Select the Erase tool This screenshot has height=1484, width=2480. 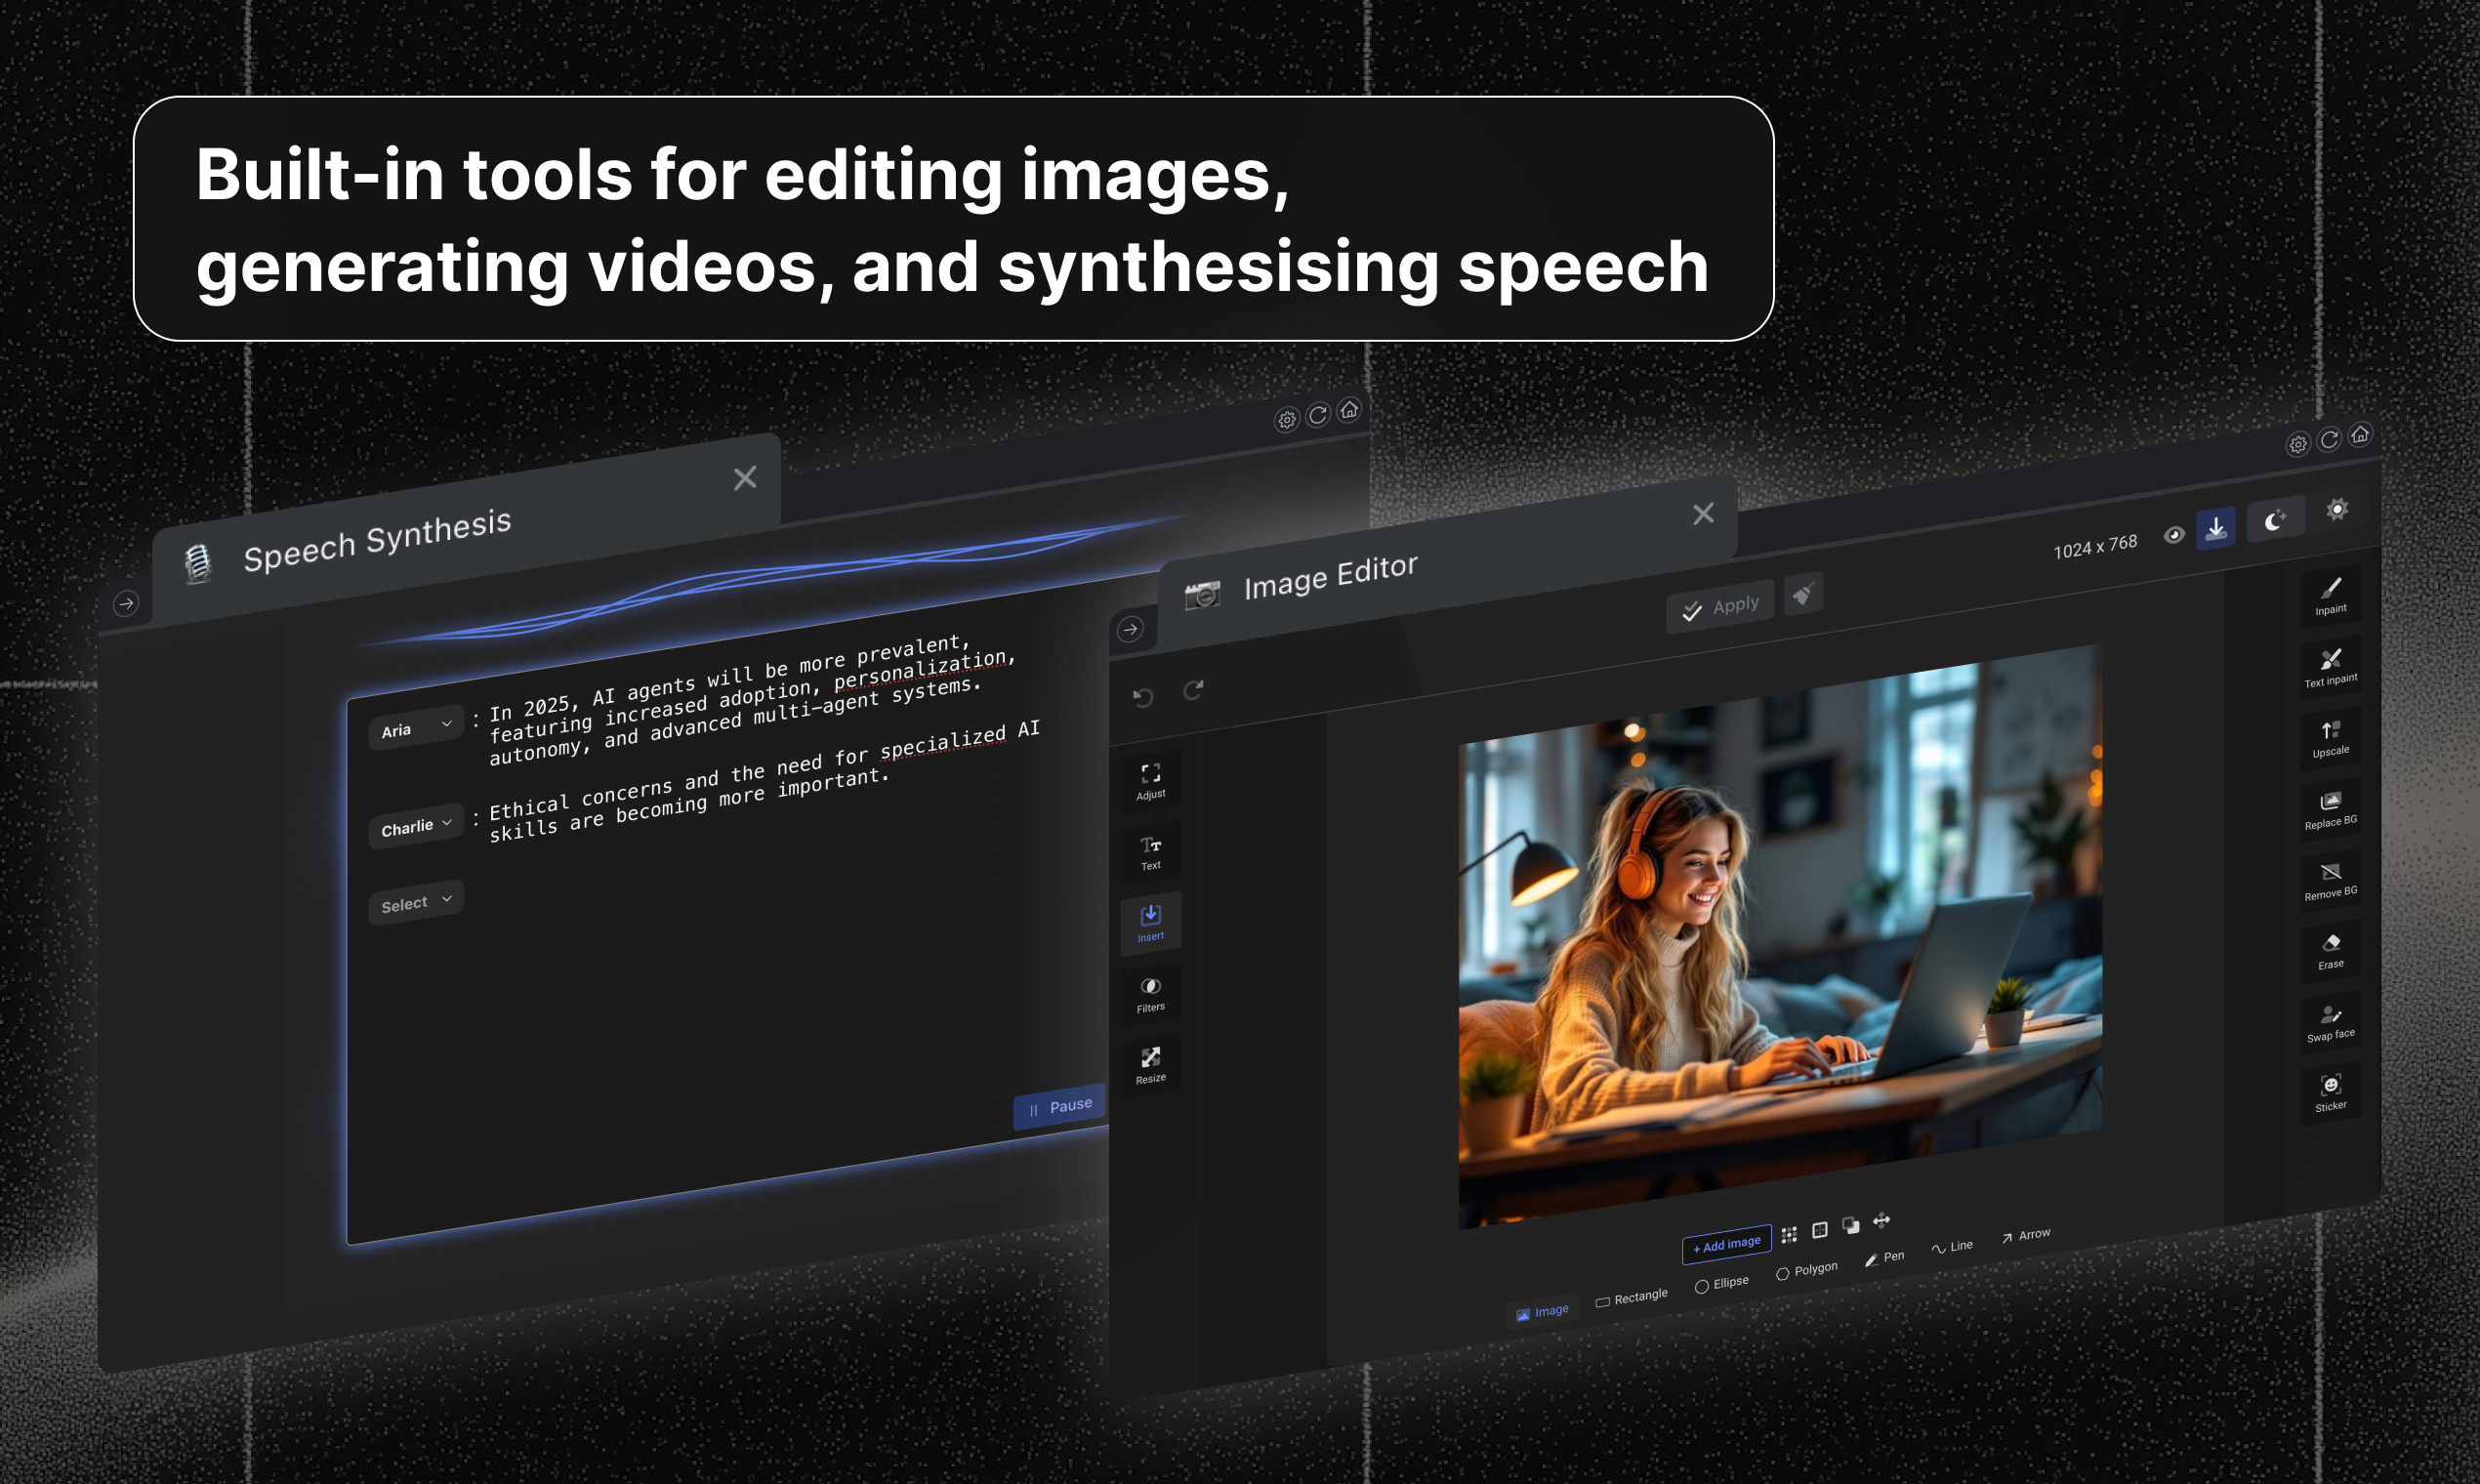tap(2330, 950)
